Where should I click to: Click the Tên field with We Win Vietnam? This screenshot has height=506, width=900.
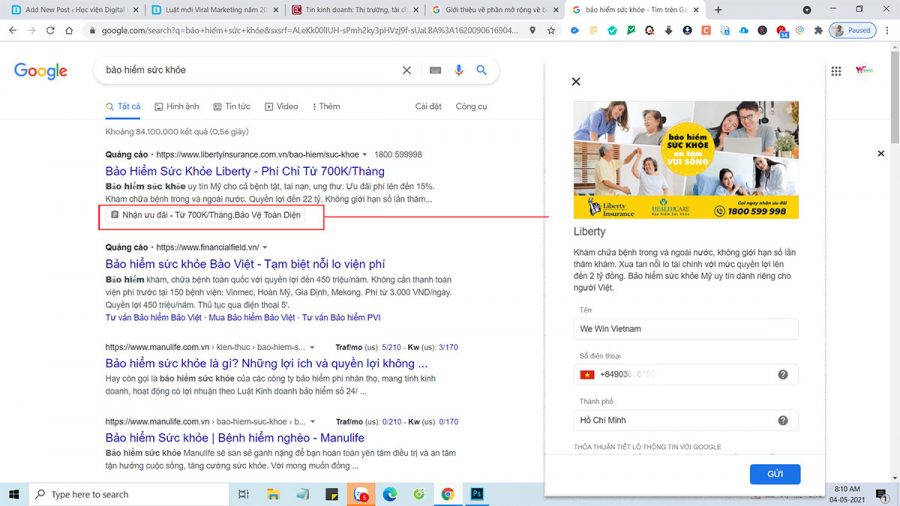pos(686,329)
